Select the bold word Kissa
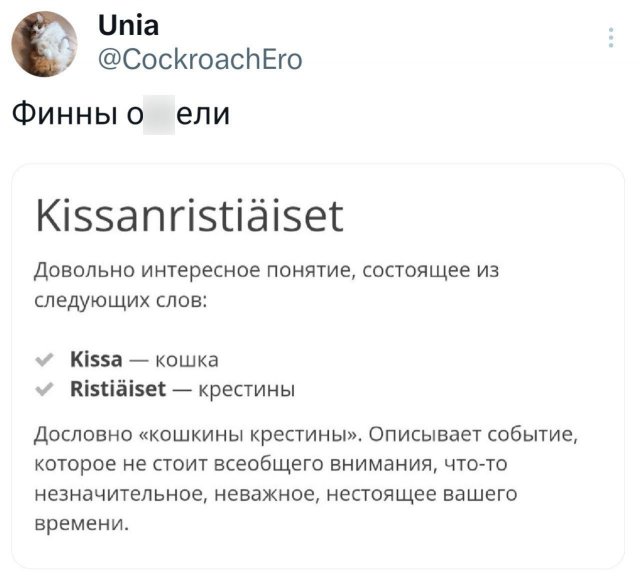Image resolution: width=640 pixels, height=583 pixels. [x=96, y=359]
